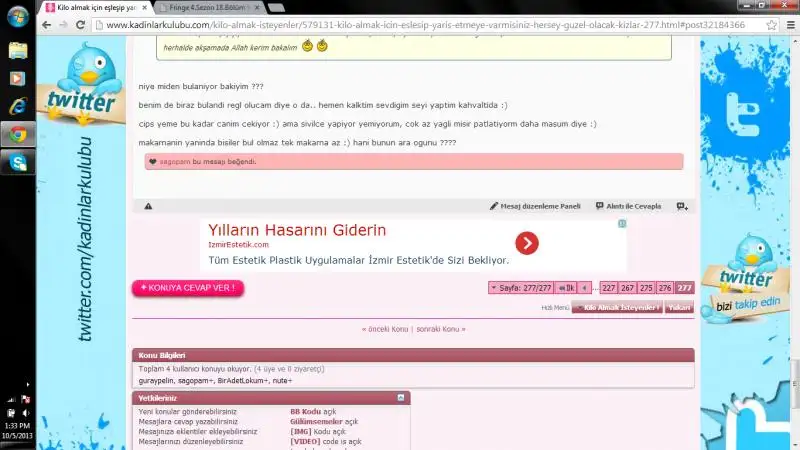Viewport: 800px width, 450px height.
Task: Go to page 276 in pagination
Action: pyautogui.click(x=665, y=288)
